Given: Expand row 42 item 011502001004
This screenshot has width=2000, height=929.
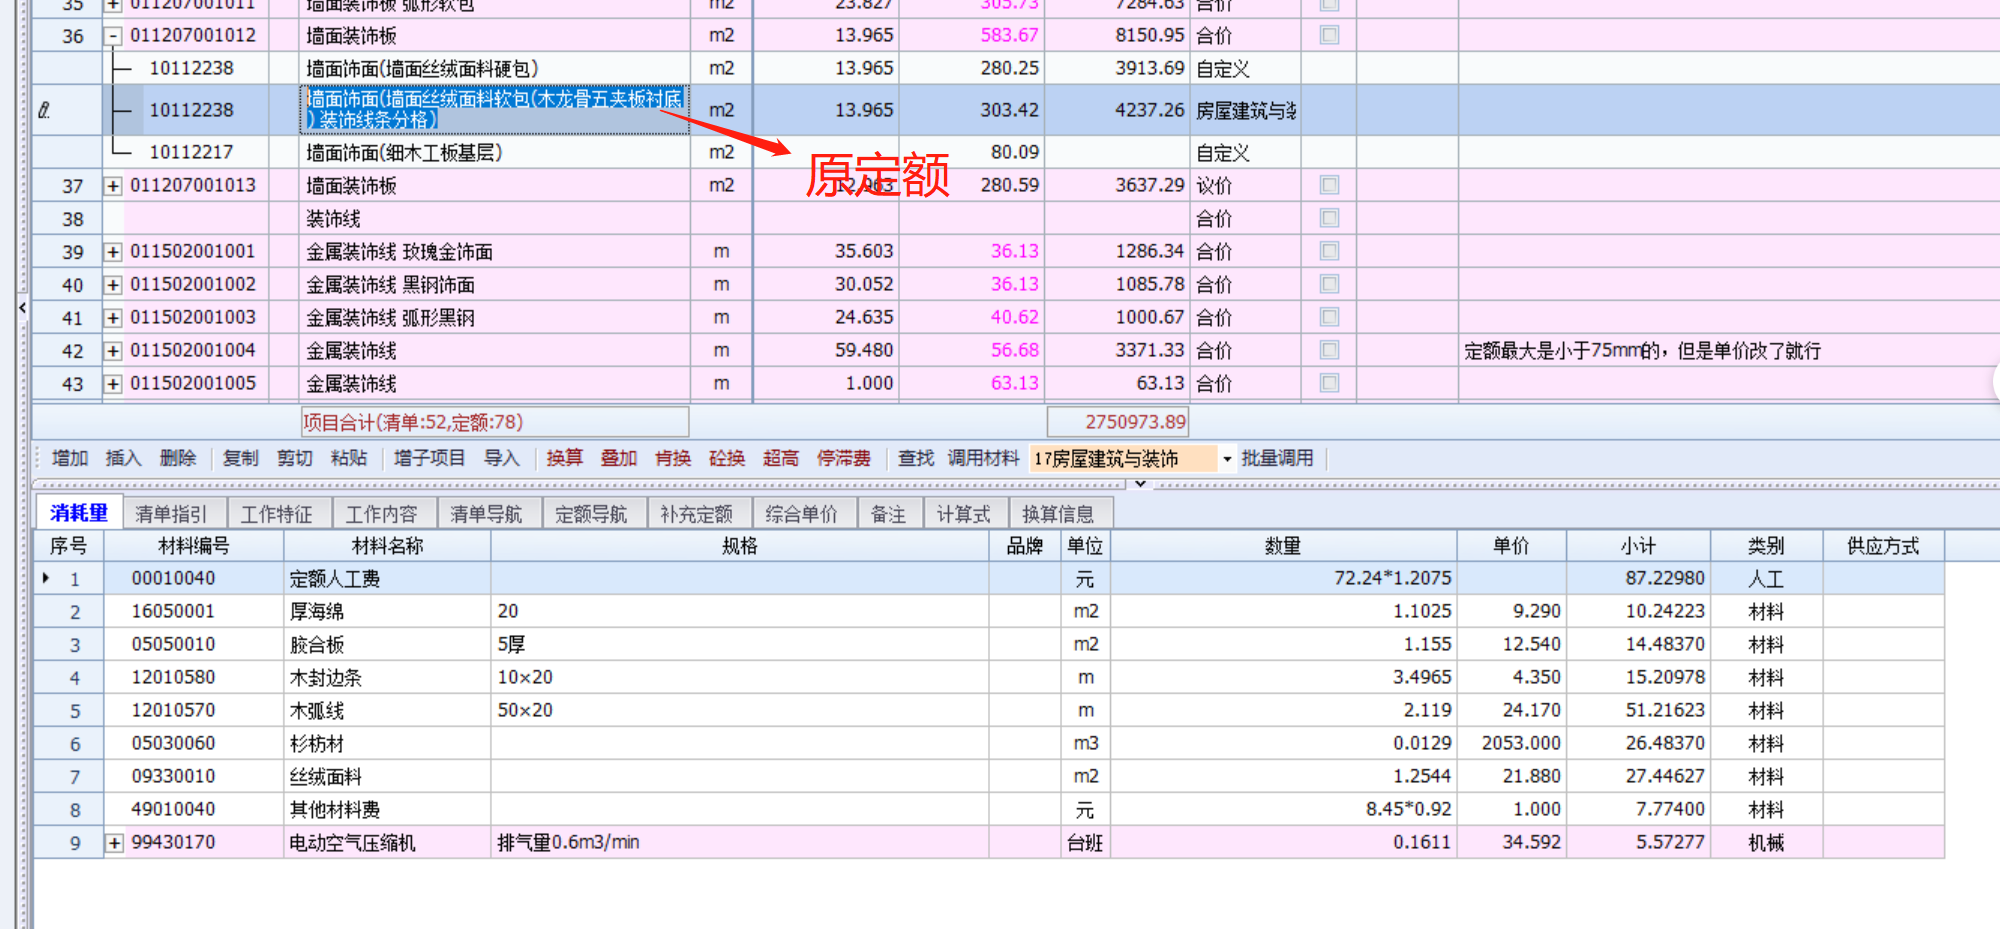Looking at the screenshot, I should pyautogui.click(x=113, y=351).
